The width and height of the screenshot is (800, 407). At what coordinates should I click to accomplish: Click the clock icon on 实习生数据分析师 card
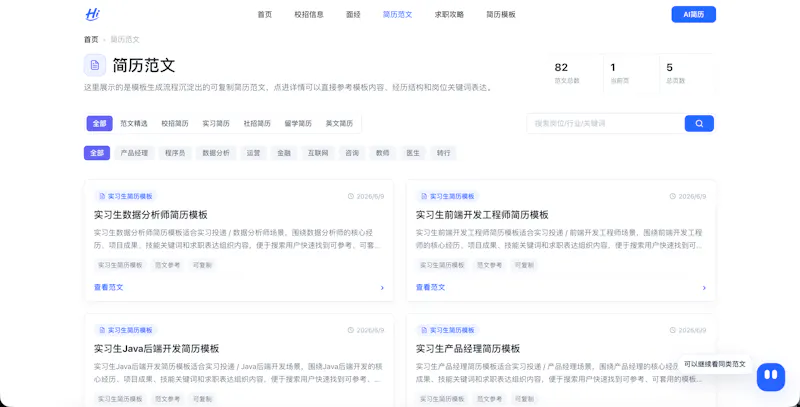pos(351,196)
